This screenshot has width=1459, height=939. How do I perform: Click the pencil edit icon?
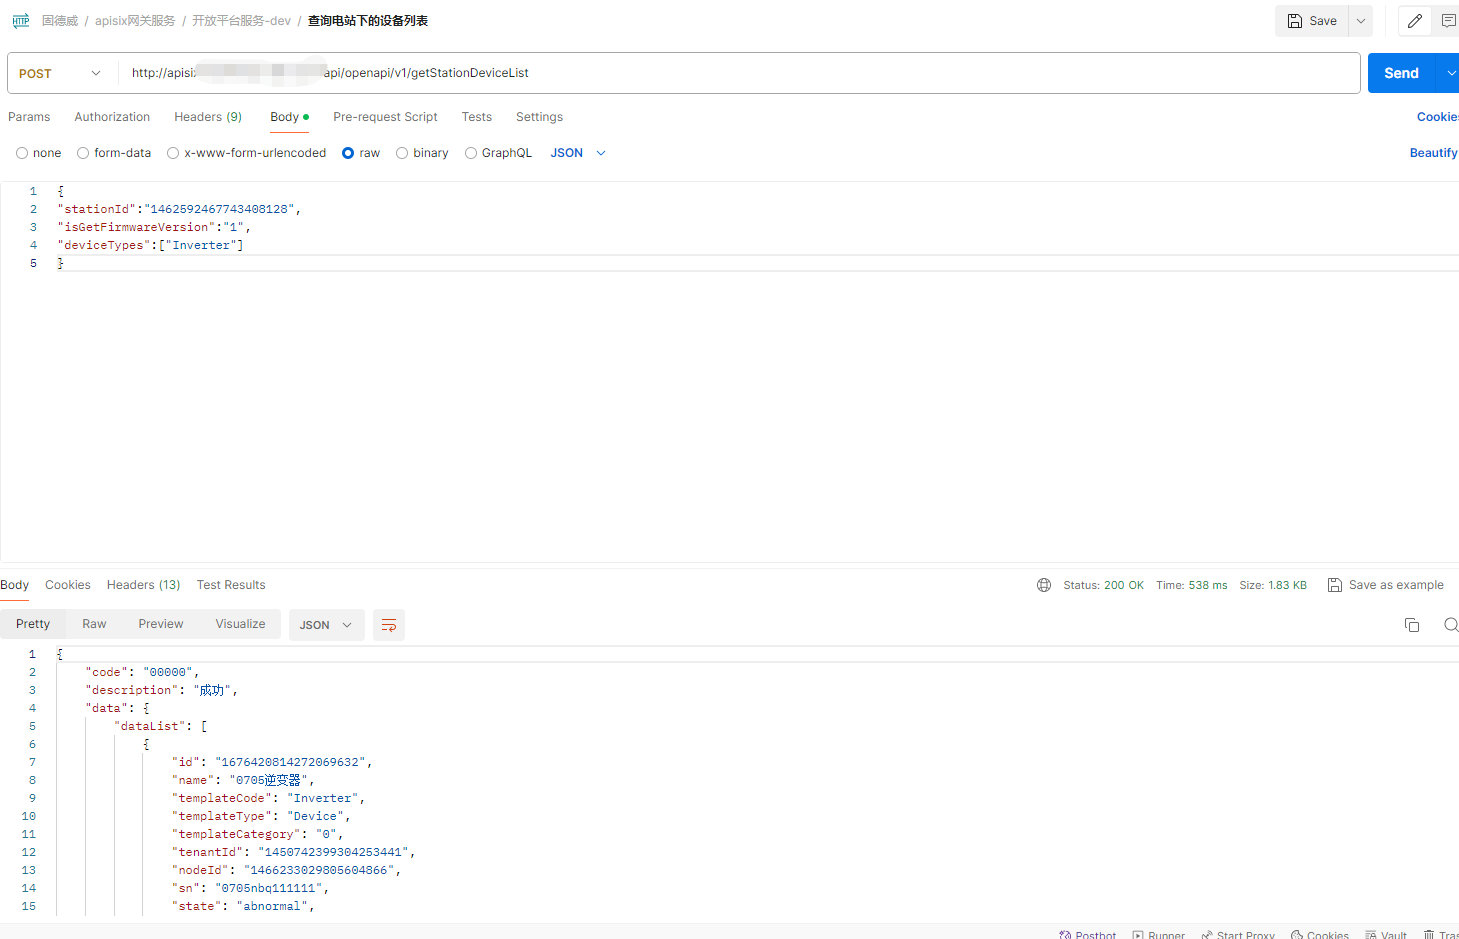pyautogui.click(x=1414, y=21)
